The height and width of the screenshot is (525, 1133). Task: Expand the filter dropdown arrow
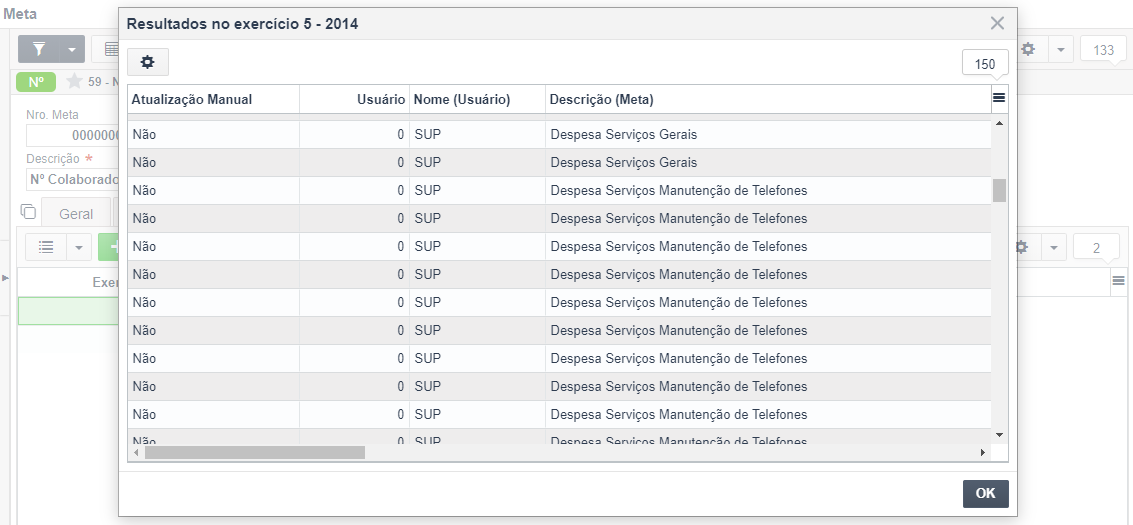coord(72,50)
